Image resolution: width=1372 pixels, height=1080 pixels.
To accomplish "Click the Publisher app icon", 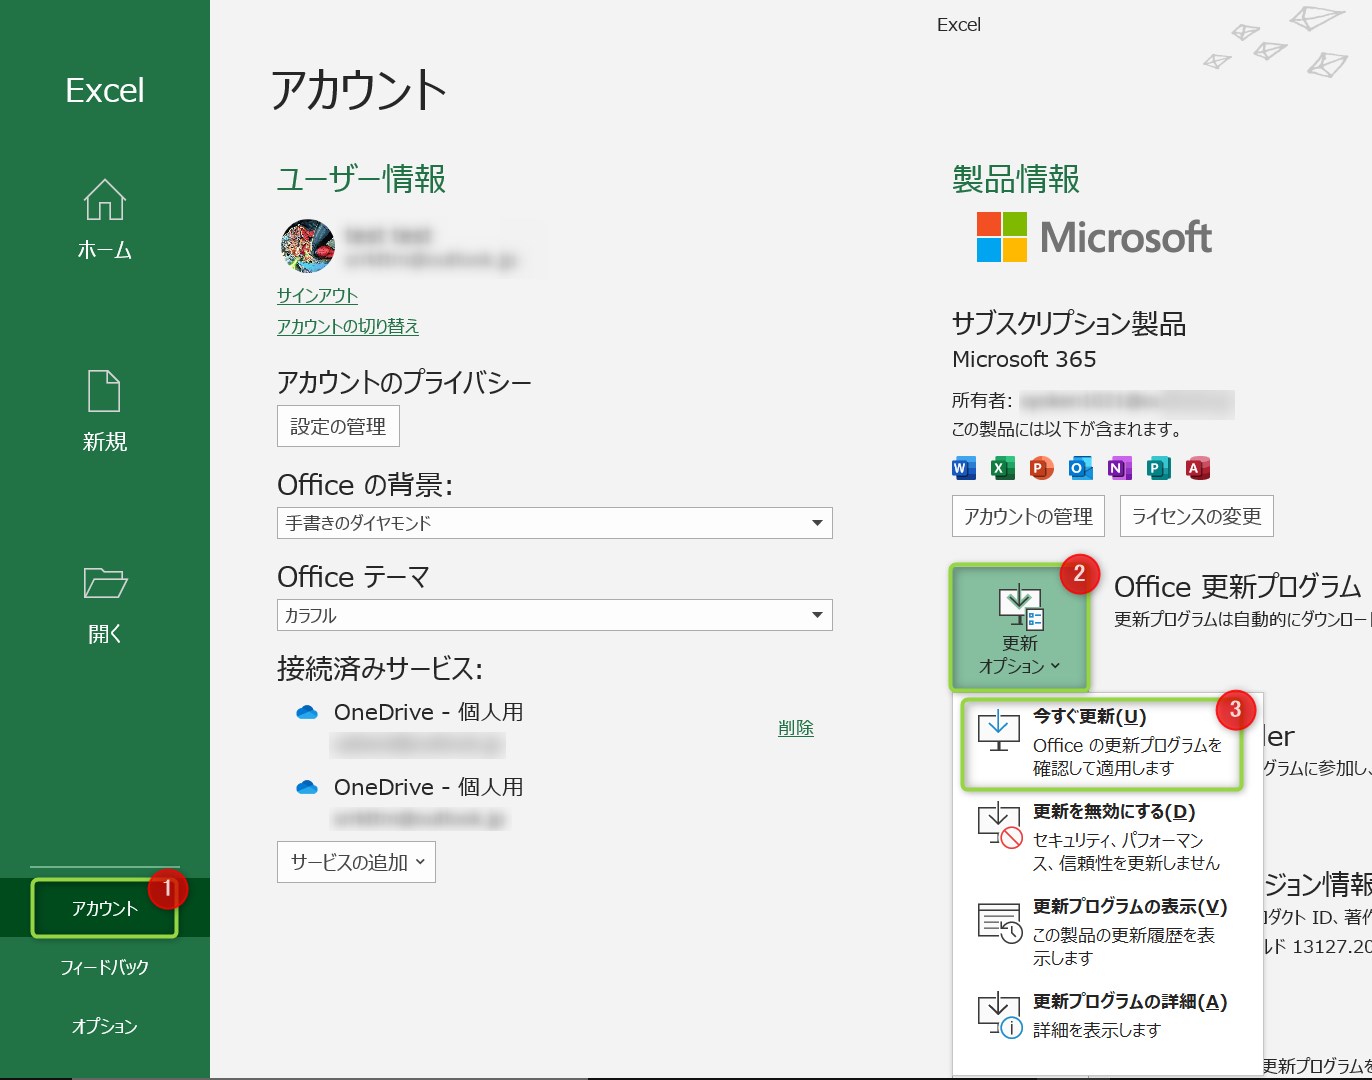I will tap(1158, 467).
